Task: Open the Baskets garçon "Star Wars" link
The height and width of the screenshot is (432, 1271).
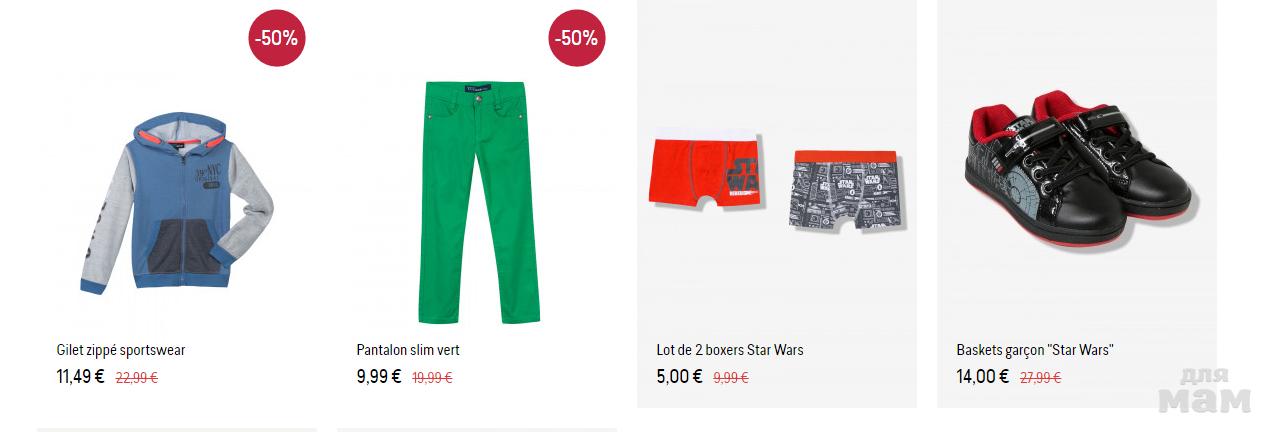Action: (x=1035, y=350)
